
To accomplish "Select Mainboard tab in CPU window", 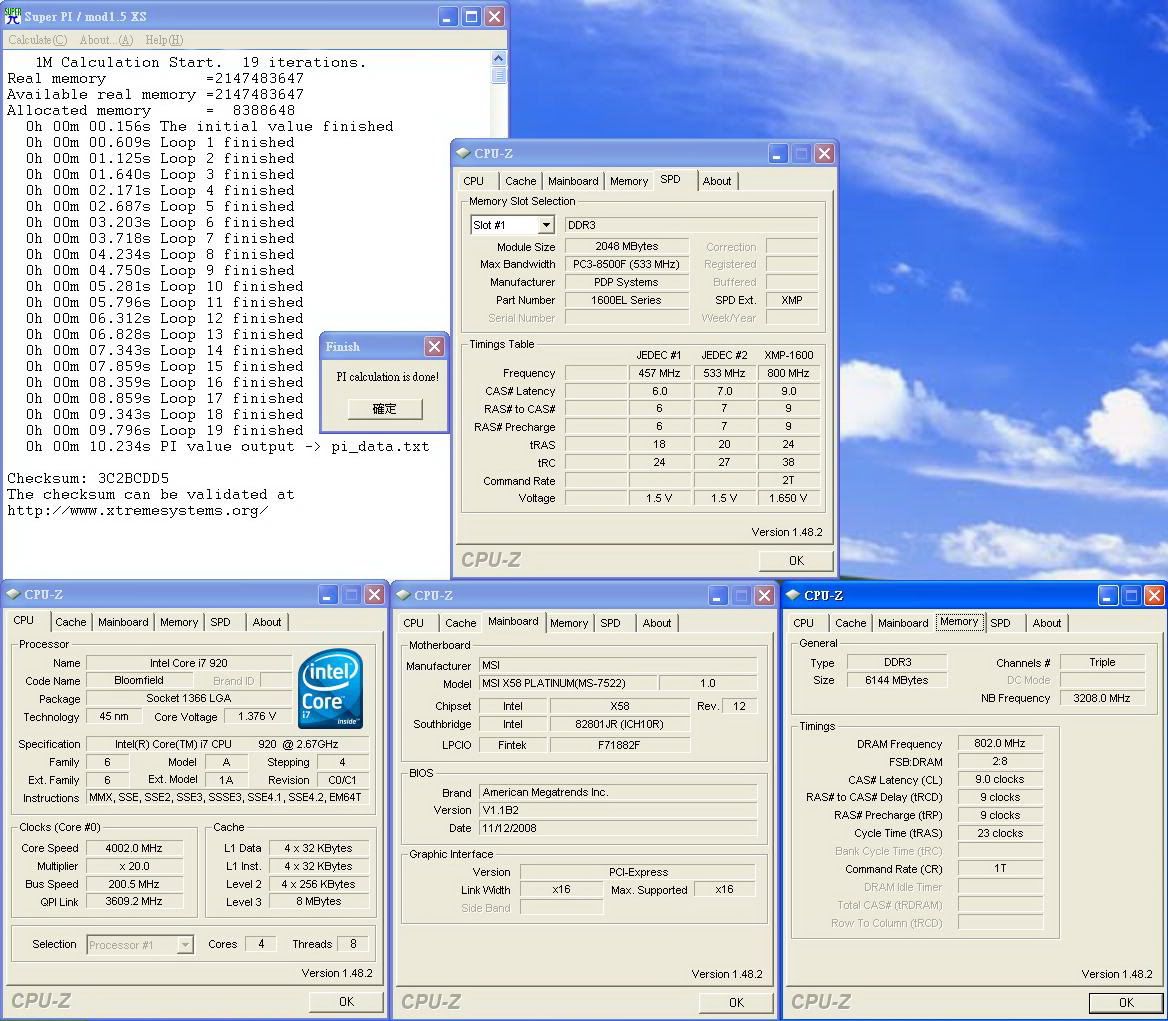I will [x=123, y=622].
